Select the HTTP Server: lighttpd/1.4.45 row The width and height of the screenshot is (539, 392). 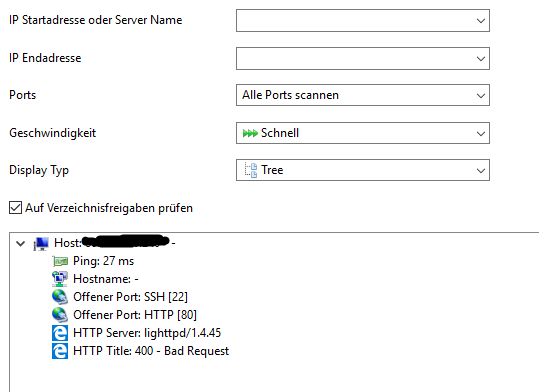[x=147, y=333]
